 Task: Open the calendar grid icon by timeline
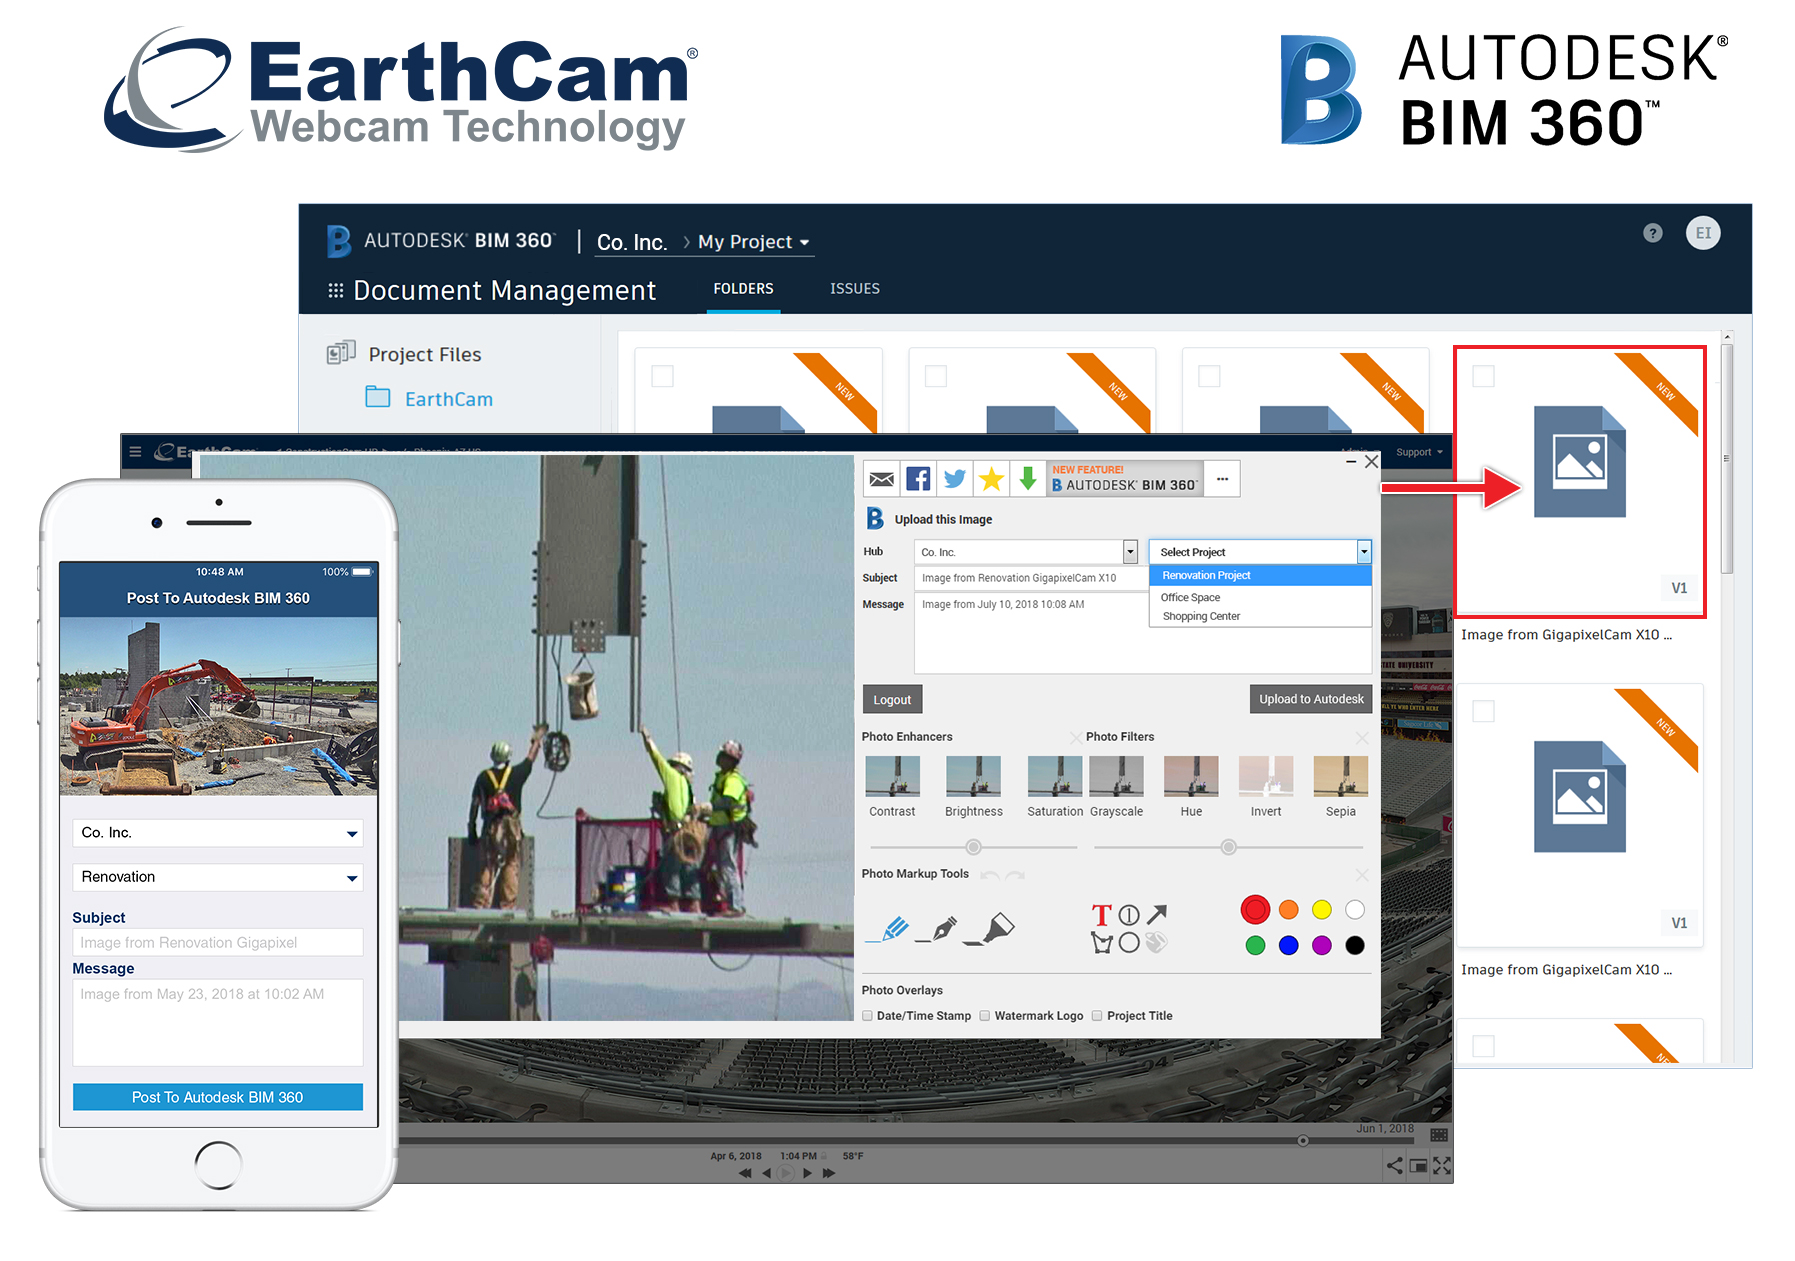1439,1135
